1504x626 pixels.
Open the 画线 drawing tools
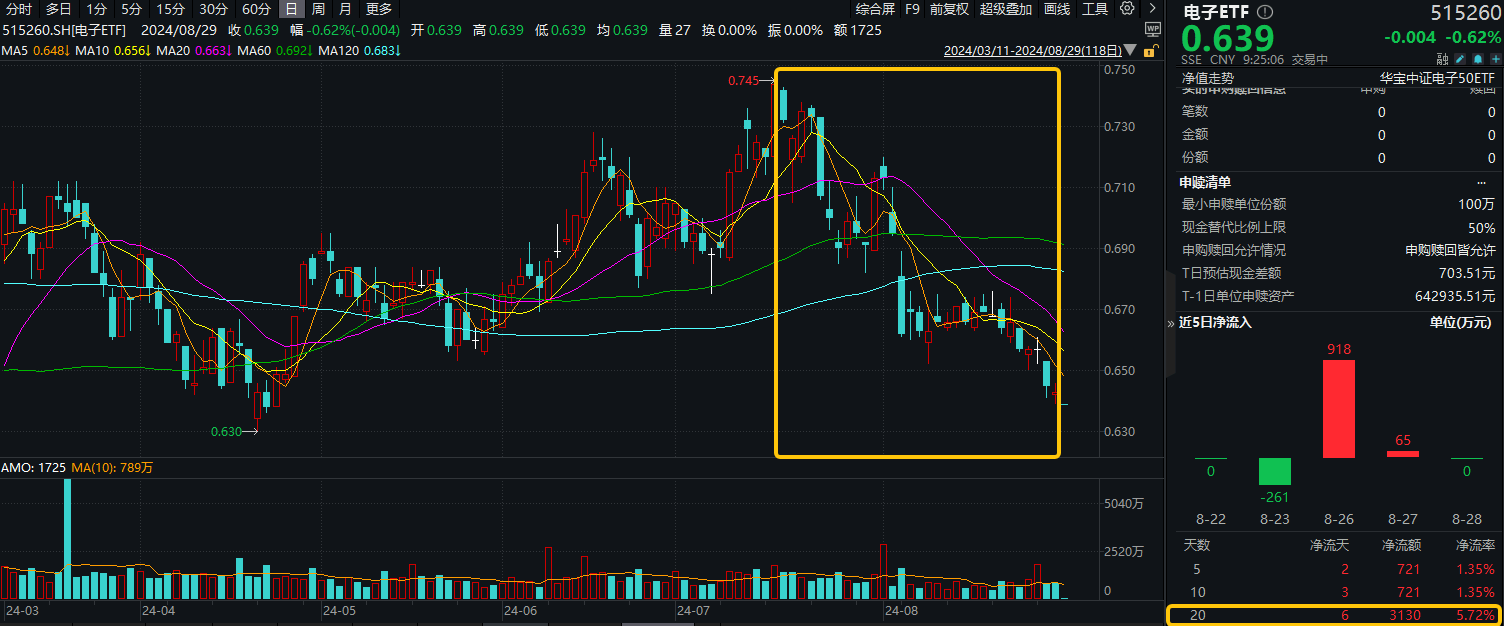point(1057,9)
